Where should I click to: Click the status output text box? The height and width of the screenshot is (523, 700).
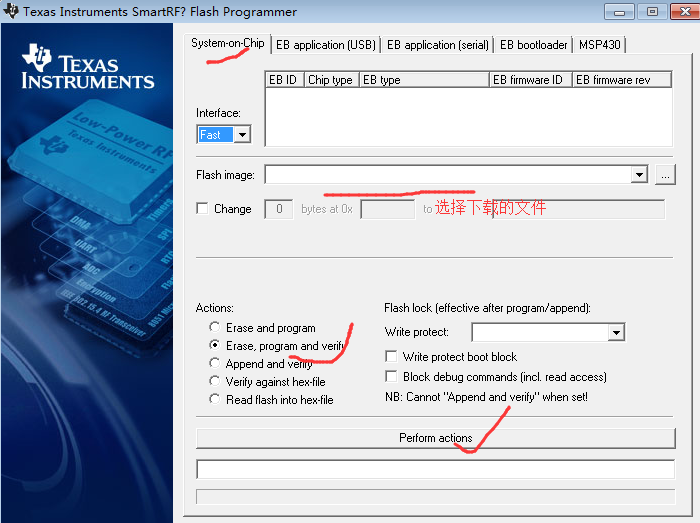(x=436, y=469)
